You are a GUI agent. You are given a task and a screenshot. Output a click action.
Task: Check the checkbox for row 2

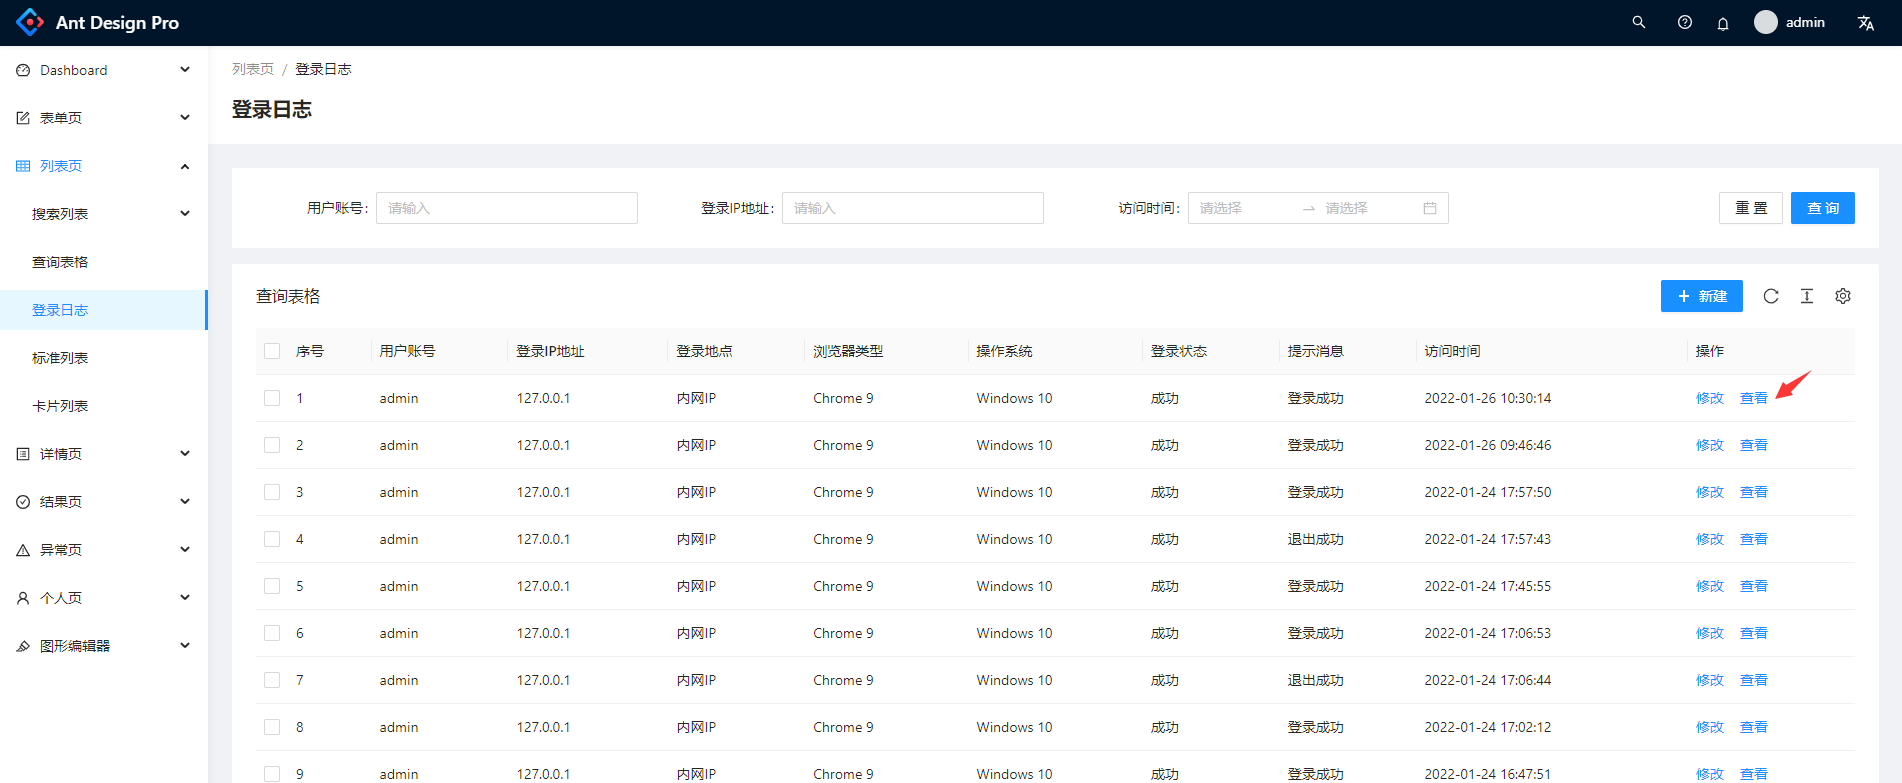point(272,445)
